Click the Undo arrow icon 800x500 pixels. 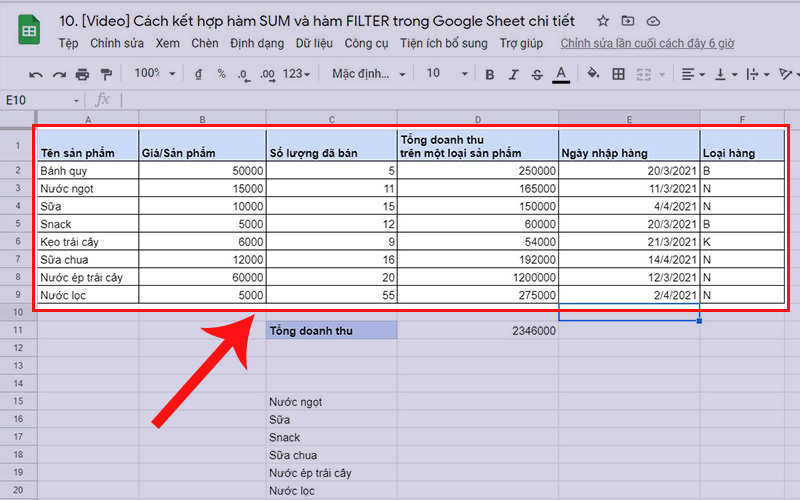36,74
